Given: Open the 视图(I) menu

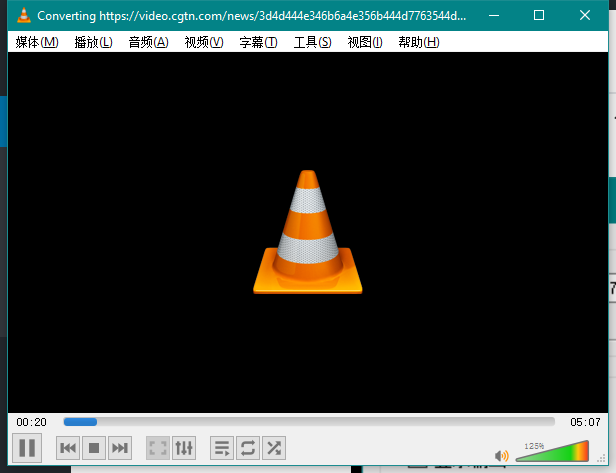Looking at the screenshot, I should (x=365, y=42).
